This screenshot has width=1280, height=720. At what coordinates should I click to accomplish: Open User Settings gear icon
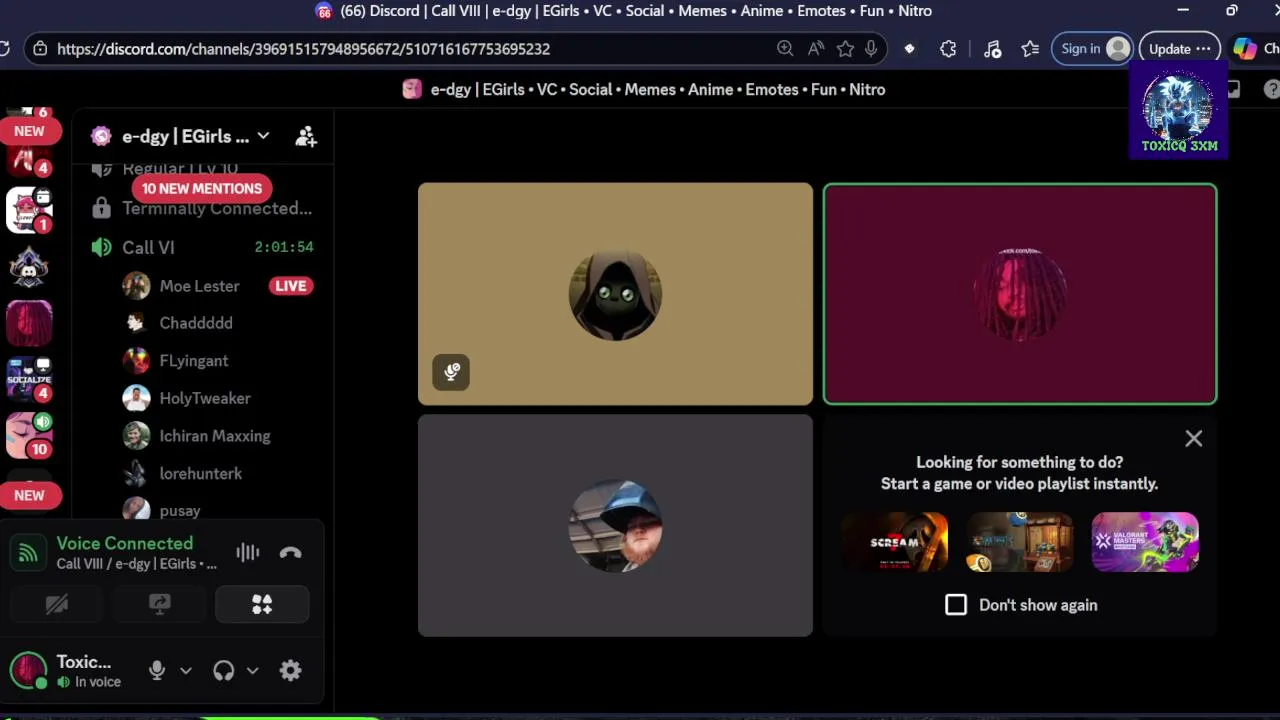[x=291, y=671]
